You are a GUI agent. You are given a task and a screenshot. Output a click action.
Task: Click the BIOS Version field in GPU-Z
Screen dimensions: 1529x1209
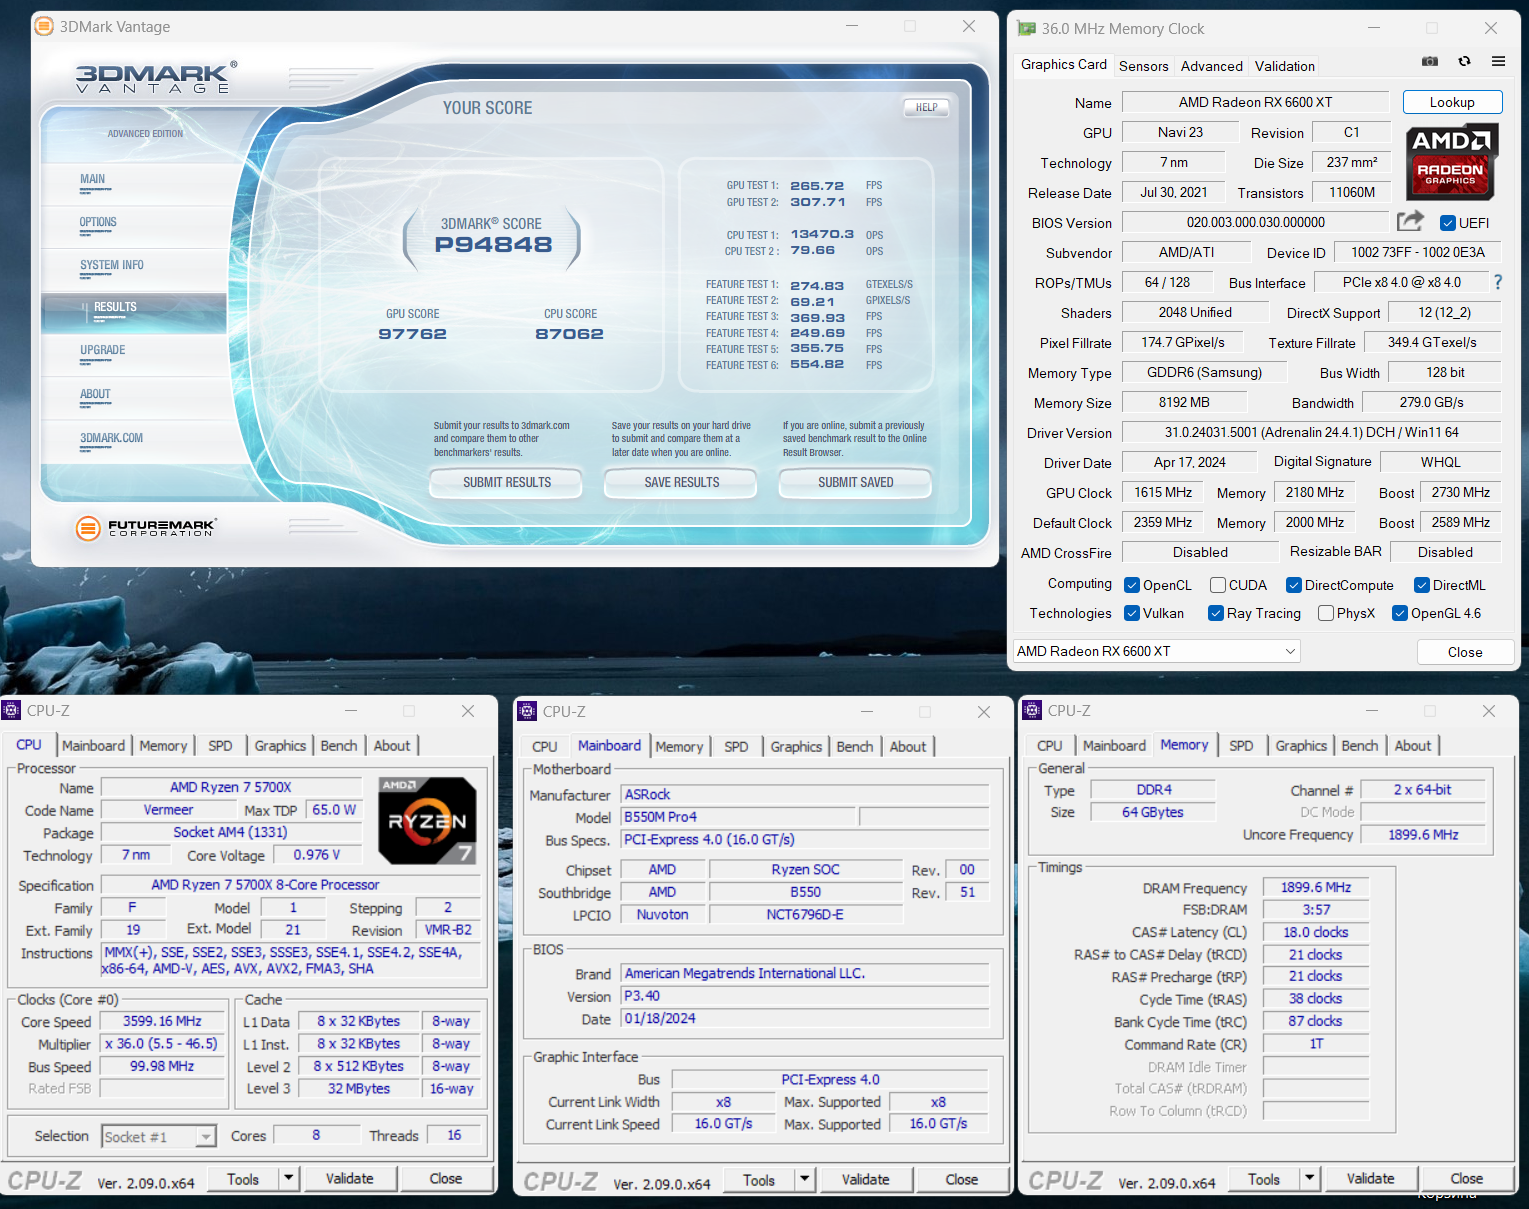click(1255, 222)
